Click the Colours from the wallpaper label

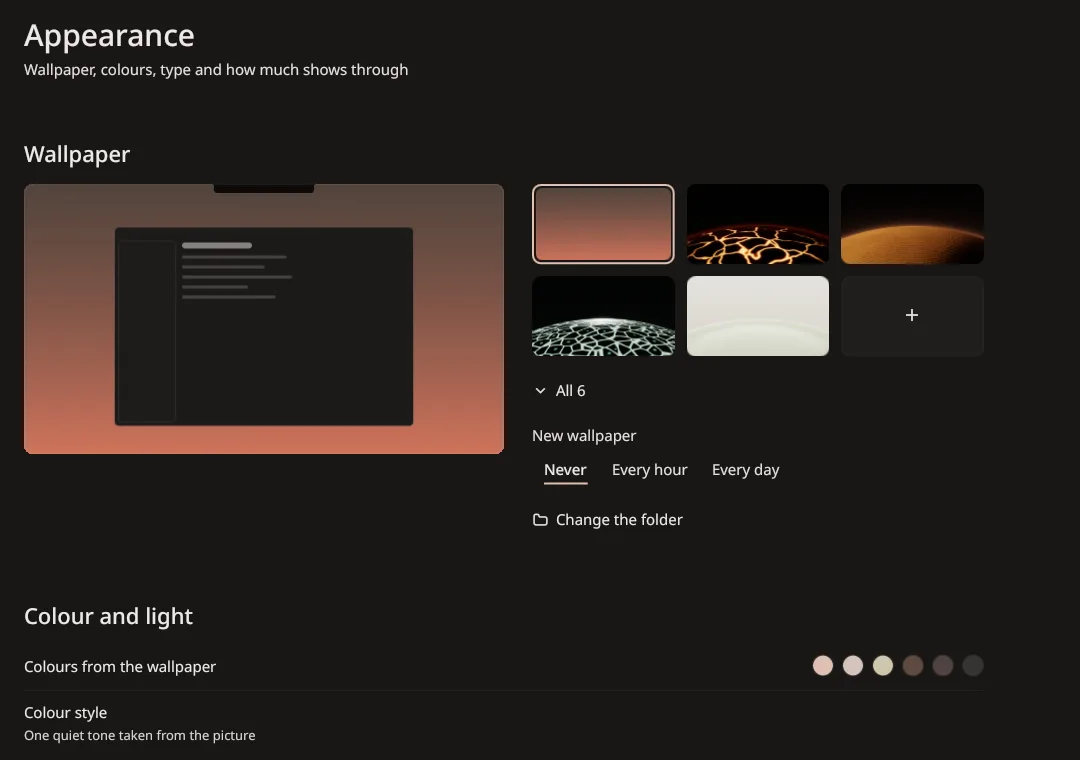click(120, 666)
